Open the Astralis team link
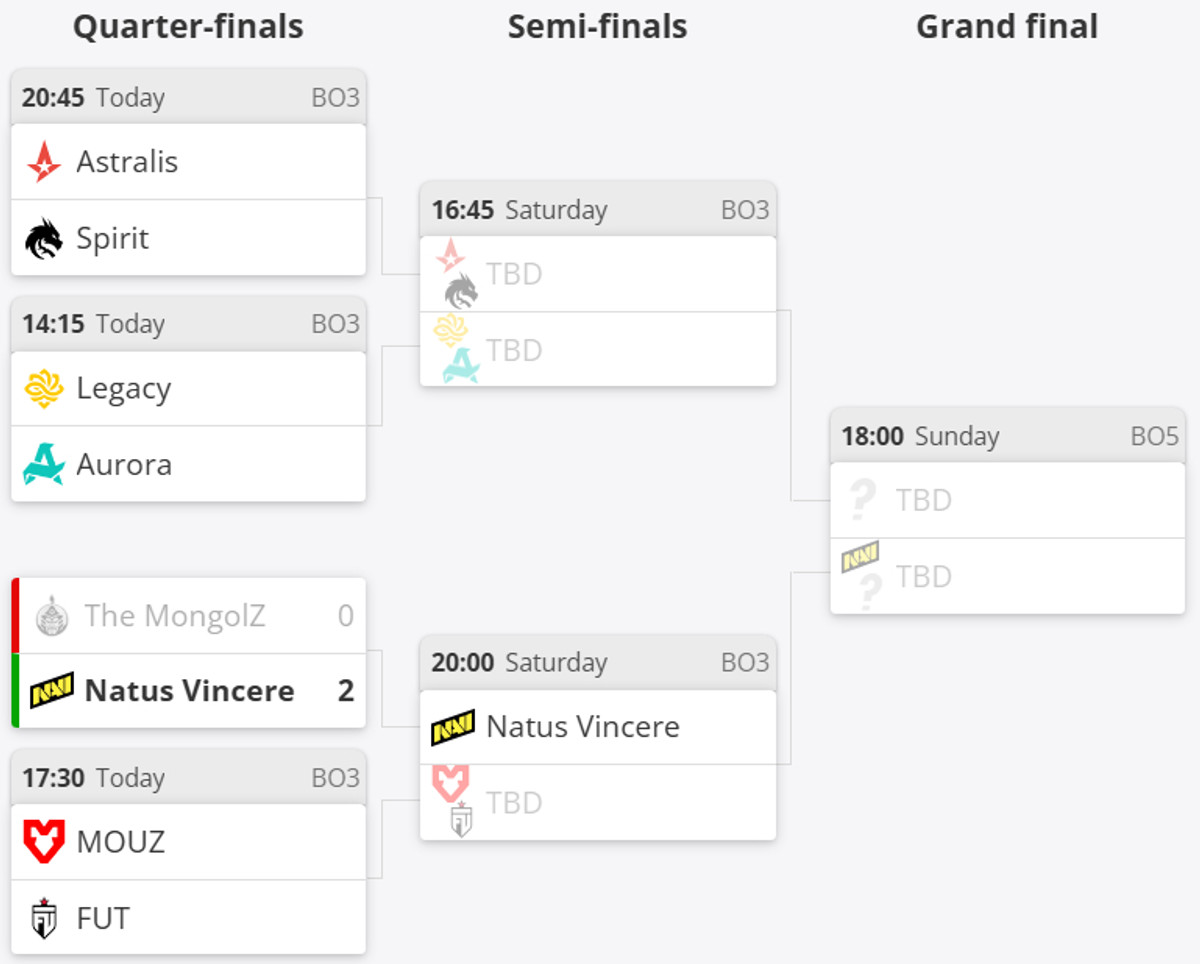This screenshot has height=964, width=1200. [127, 162]
